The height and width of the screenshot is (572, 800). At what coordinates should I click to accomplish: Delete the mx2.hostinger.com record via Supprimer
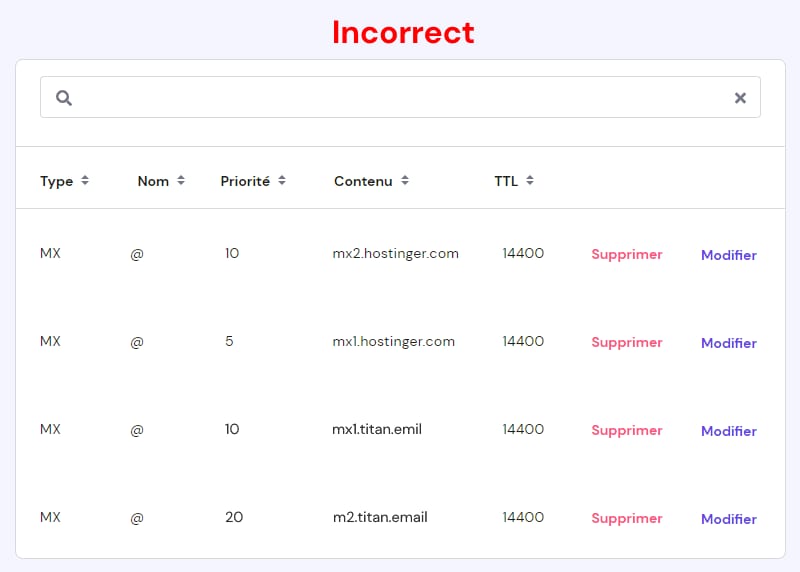coord(627,254)
